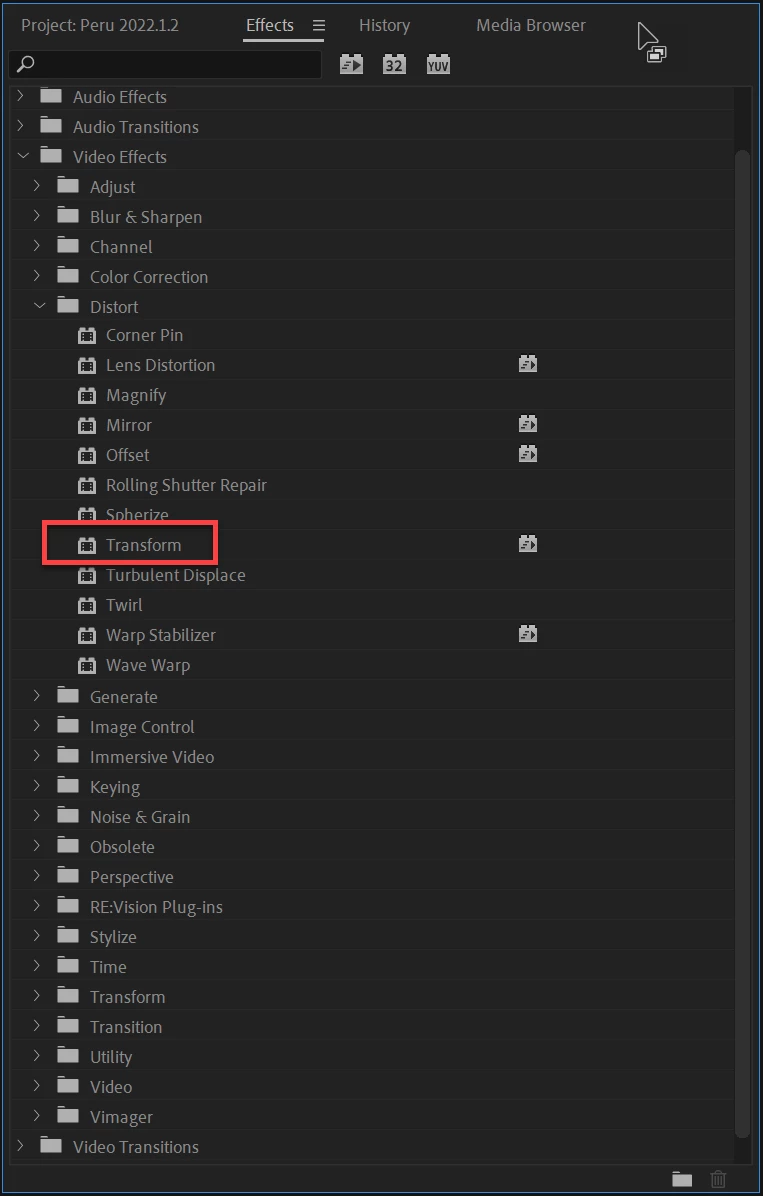Viewport: 763px width, 1196px height.
Task: Create a new custom bin
Action: 682,1179
